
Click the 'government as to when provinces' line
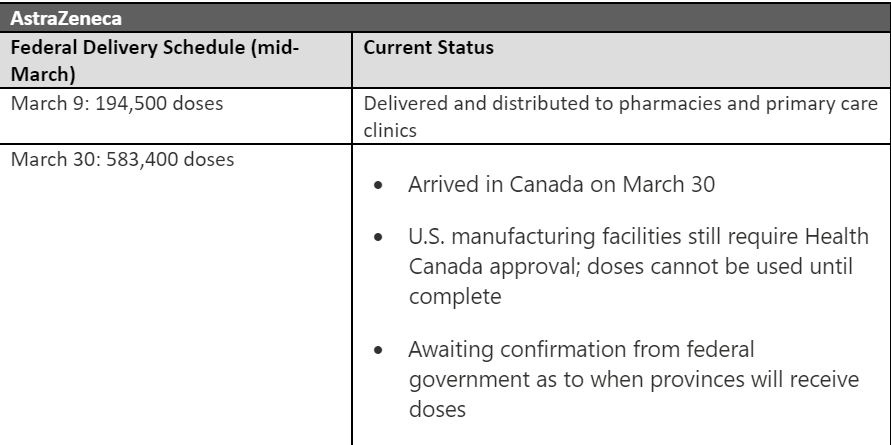click(x=634, y=379)
